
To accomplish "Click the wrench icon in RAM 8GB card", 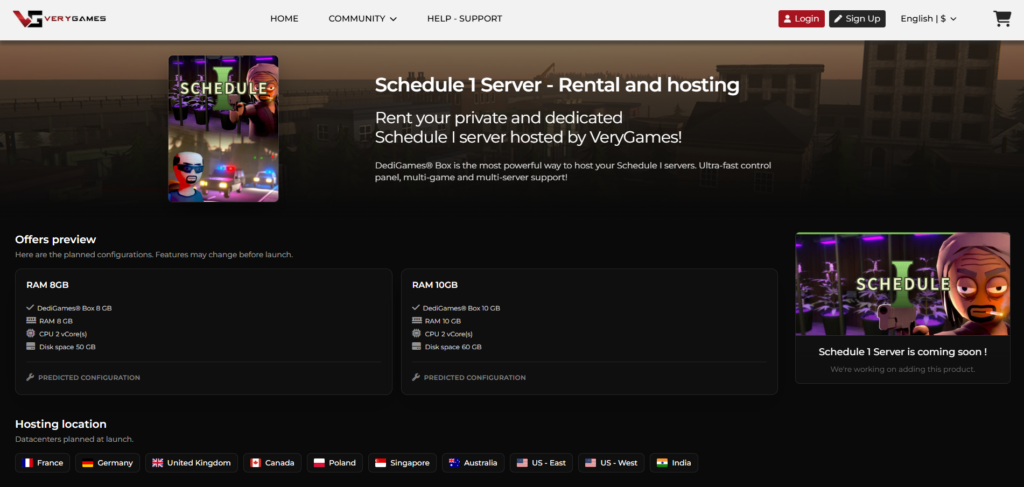I will [x=30, y=377].
